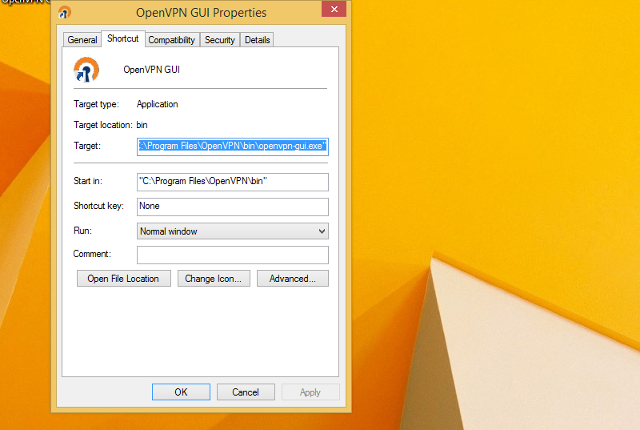640x430 pixels.
Task: Click the "Comment:" label
Action: coord(92,254)
